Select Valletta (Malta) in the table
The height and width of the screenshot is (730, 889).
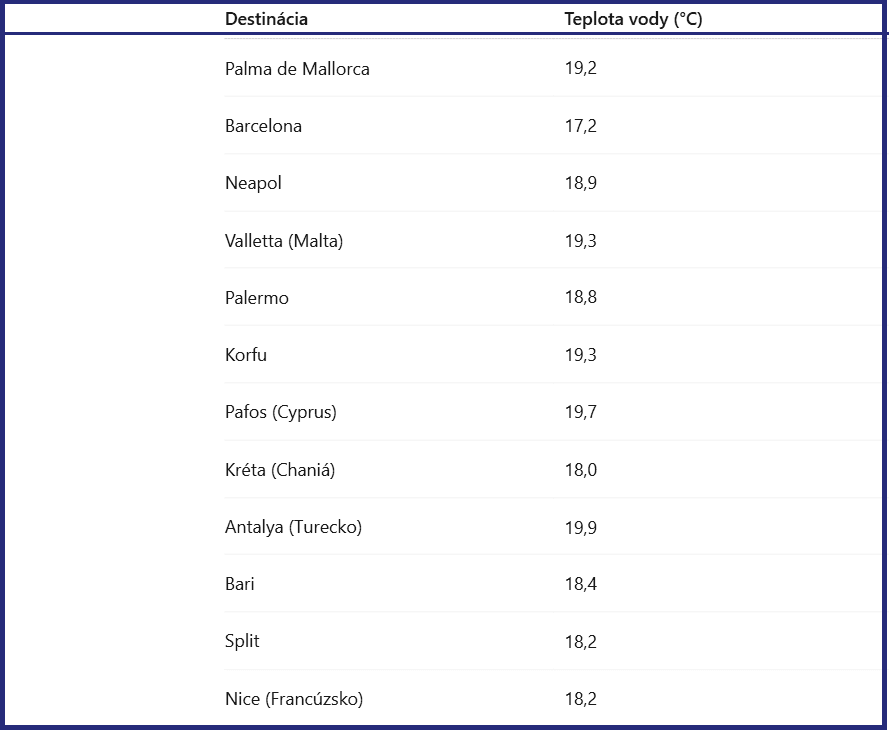[283, 241]
